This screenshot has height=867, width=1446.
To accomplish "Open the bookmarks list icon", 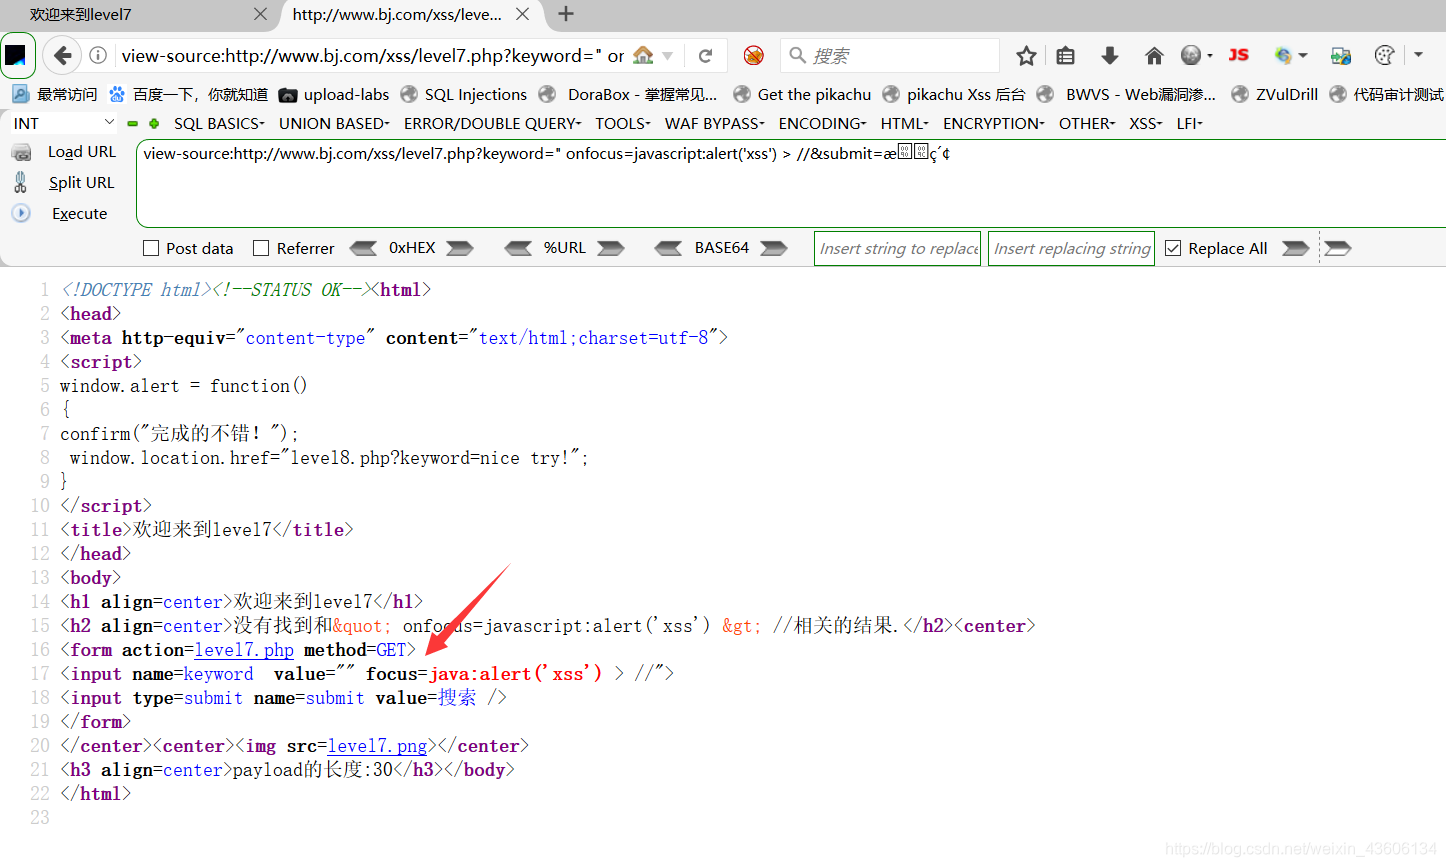I will (x=1066, y=55).
